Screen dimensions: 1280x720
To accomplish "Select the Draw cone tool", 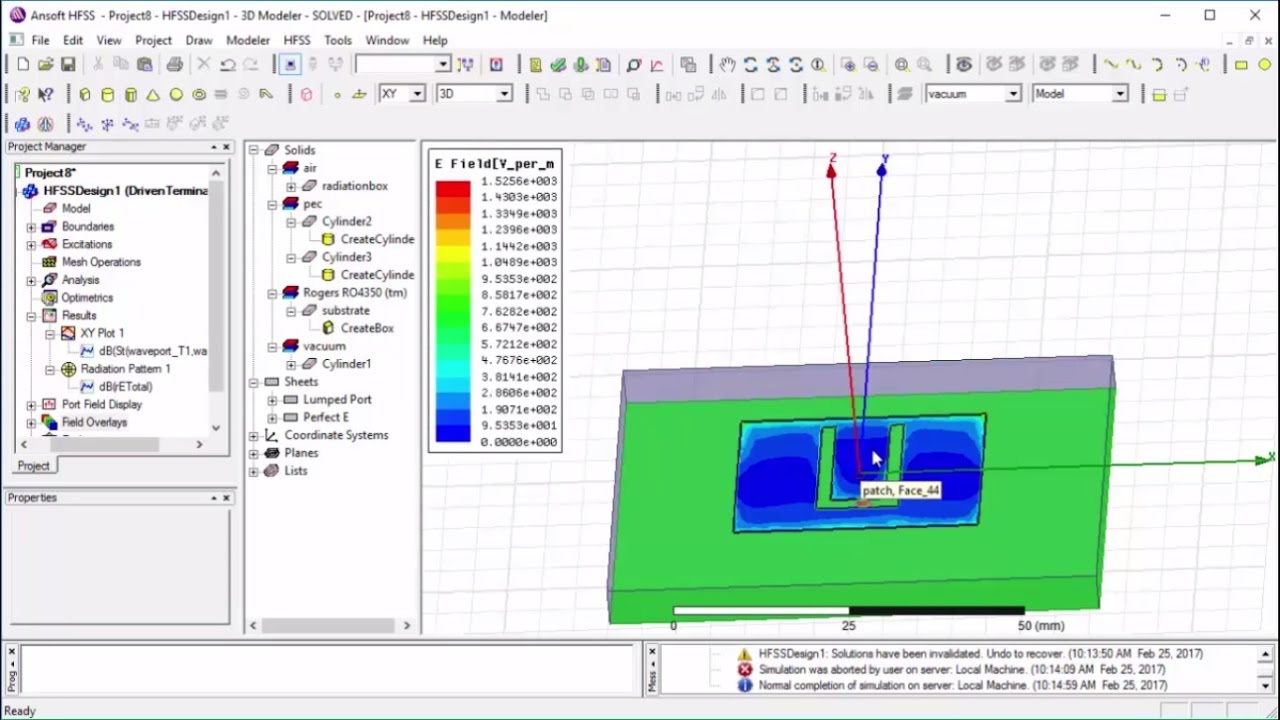I will coord(153,95).
